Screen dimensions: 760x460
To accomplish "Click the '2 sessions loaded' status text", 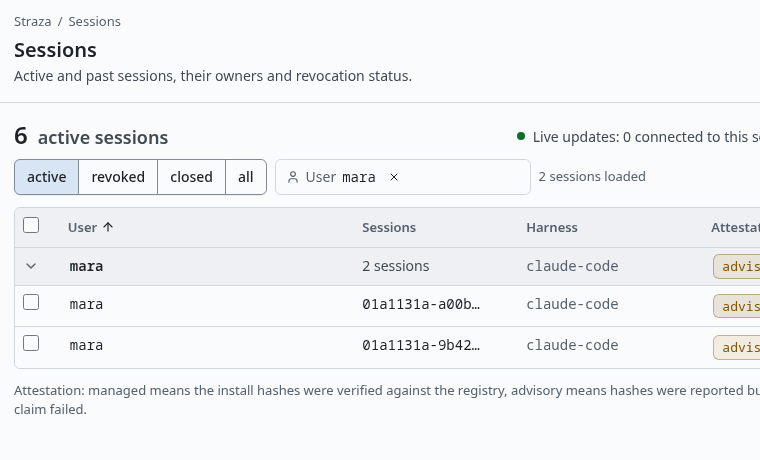I will 592,176.
